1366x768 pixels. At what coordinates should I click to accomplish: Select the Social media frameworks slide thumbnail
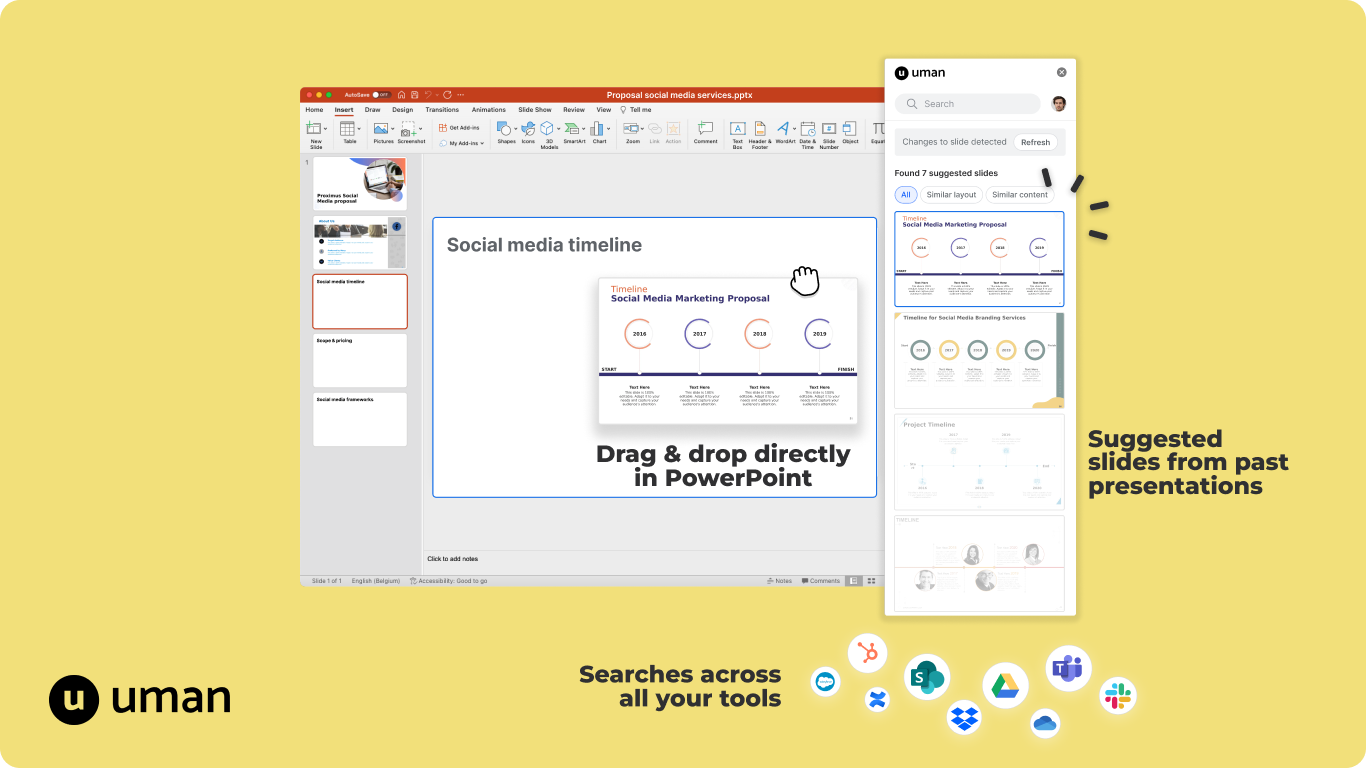360,420
